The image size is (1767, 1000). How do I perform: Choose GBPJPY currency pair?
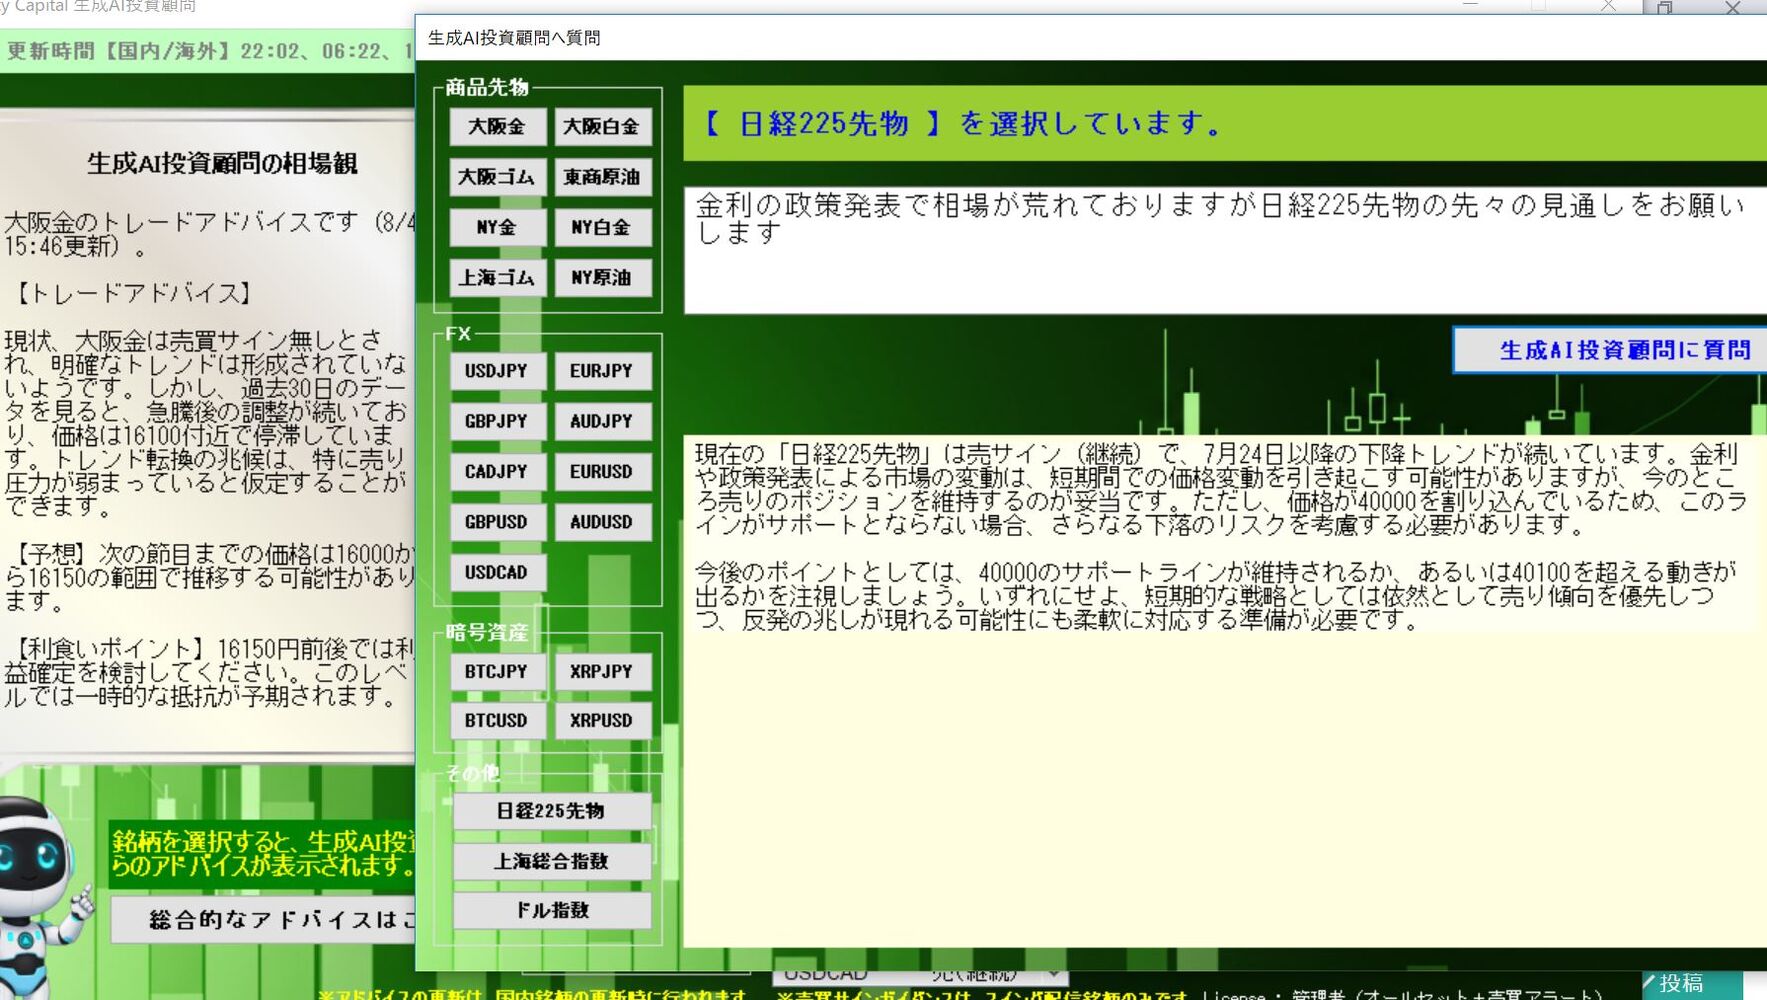tap(497, 421)
